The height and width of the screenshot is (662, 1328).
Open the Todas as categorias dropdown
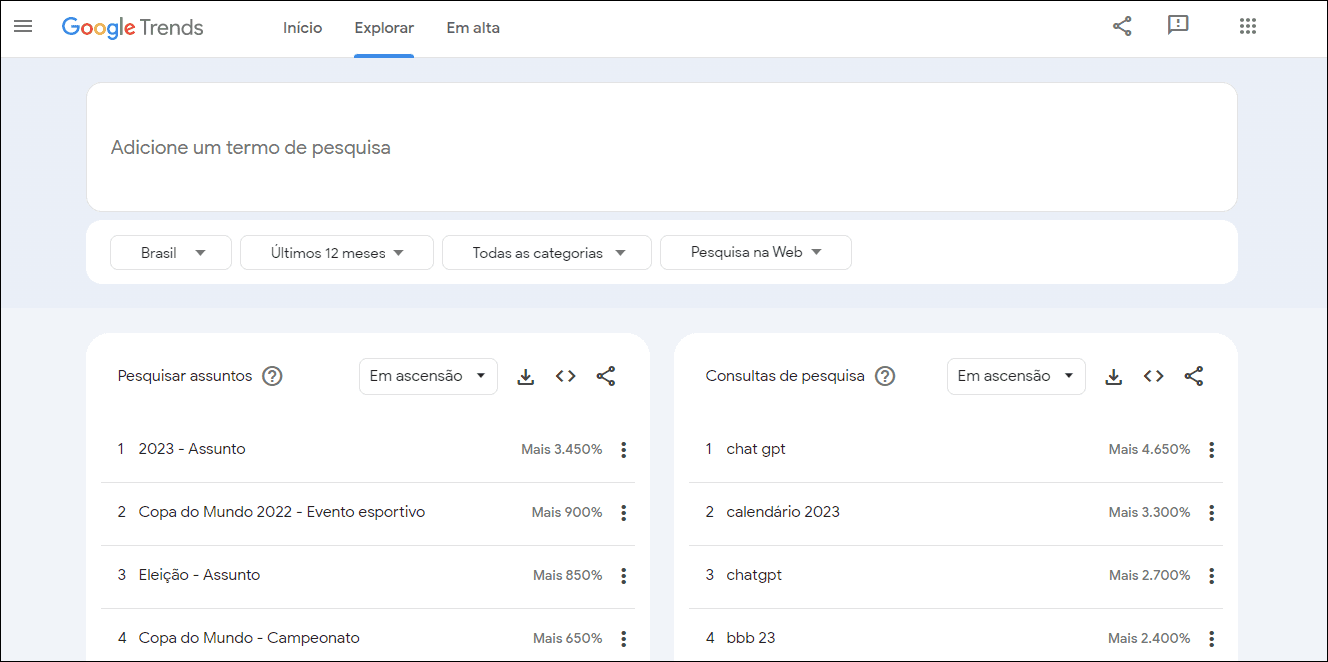coord(547,253)
